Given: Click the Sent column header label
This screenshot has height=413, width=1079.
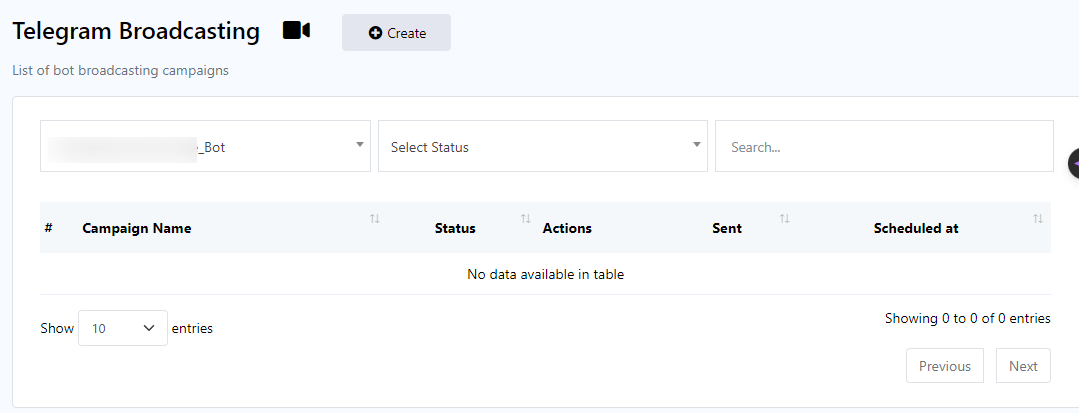Looking at the screenshot, I should (727, 228).
